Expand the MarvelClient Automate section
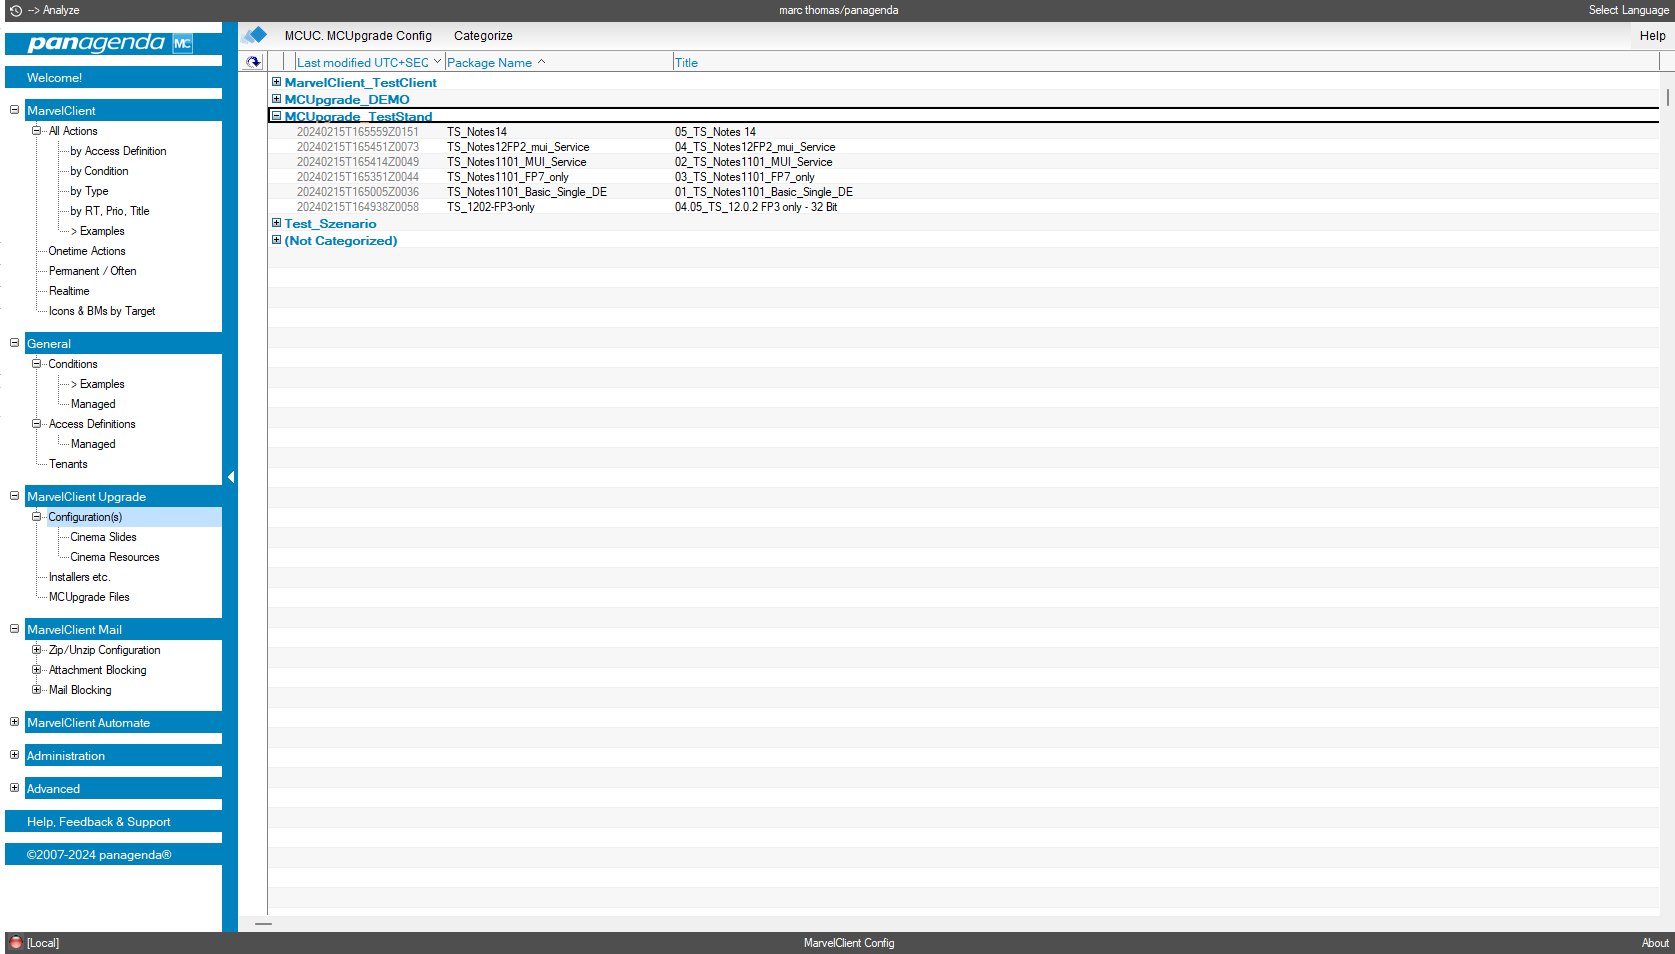Viewport: 1675px width, 954px height. coord(14,722)
